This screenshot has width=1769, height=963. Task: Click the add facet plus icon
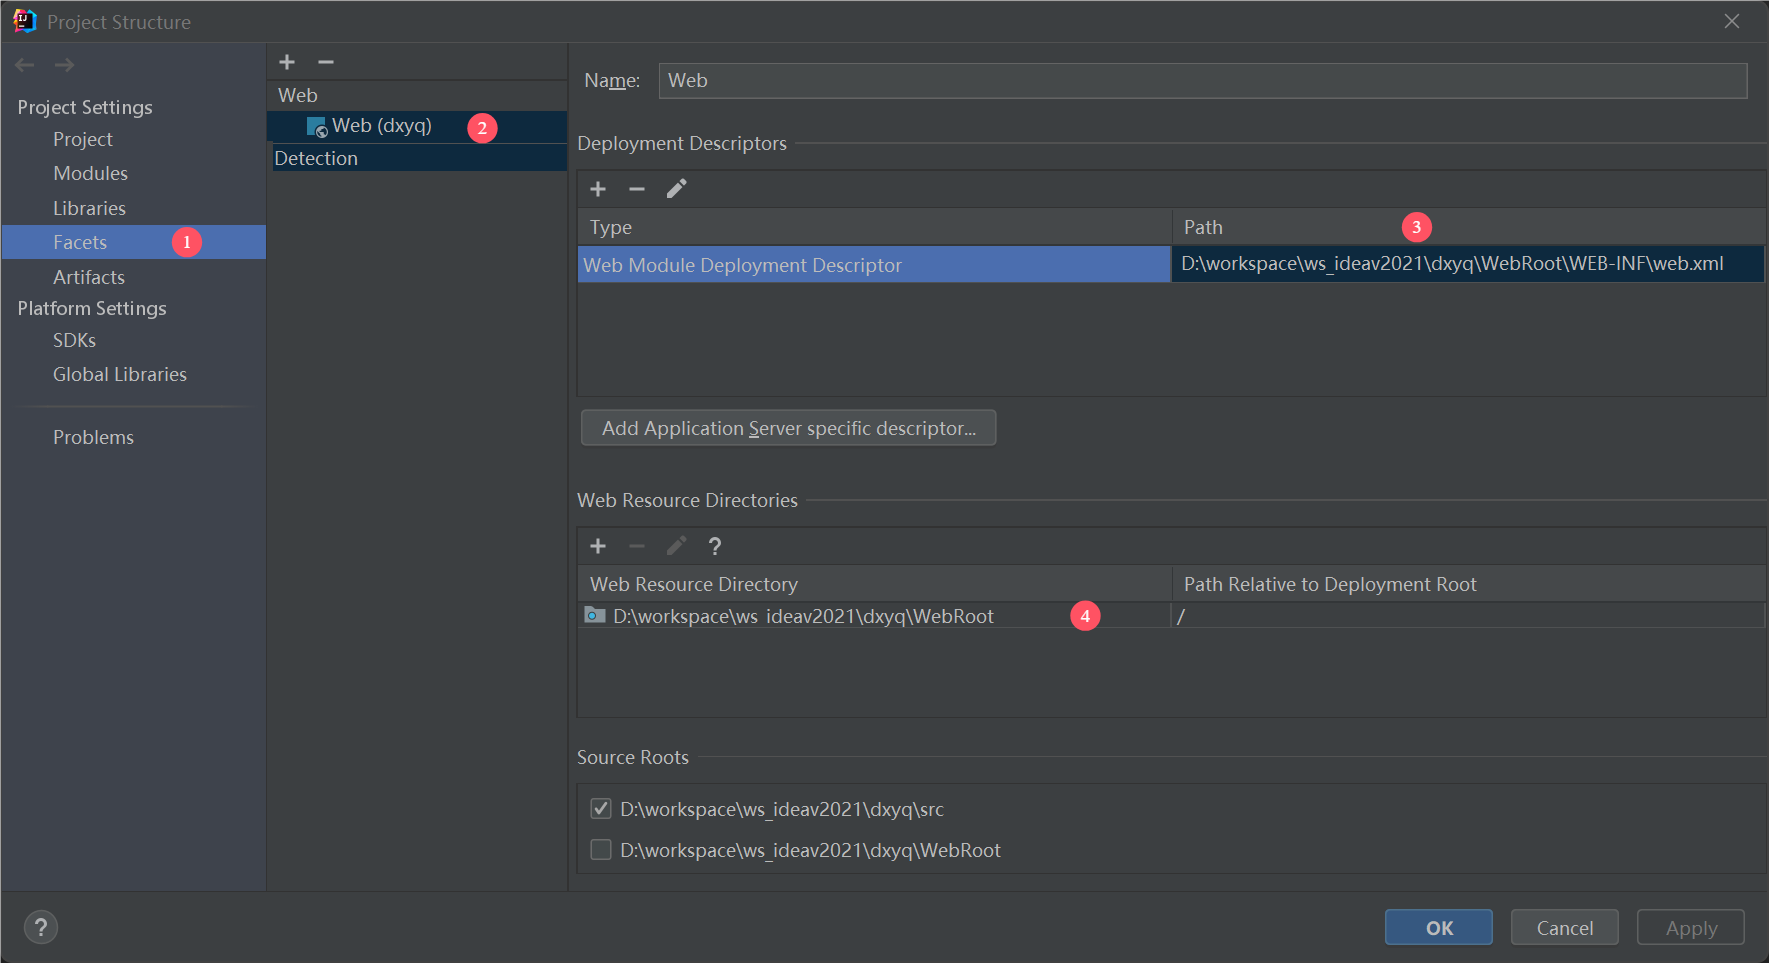coord(287,62)
